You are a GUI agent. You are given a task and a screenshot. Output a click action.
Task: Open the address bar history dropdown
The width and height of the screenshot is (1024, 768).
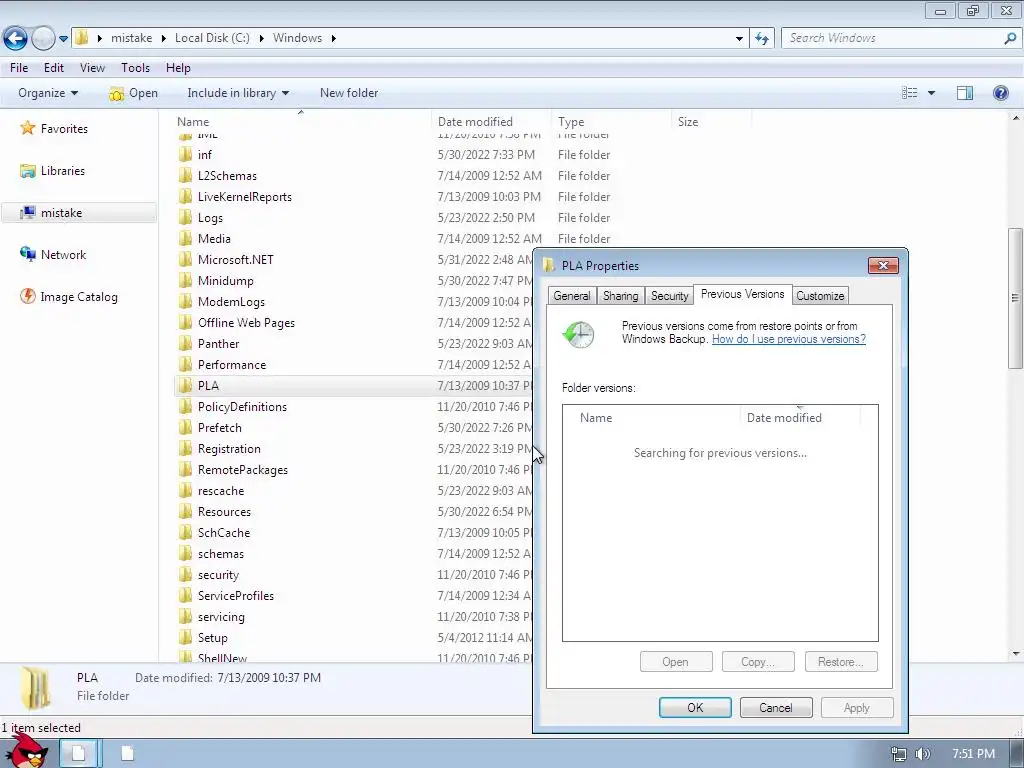739,39
